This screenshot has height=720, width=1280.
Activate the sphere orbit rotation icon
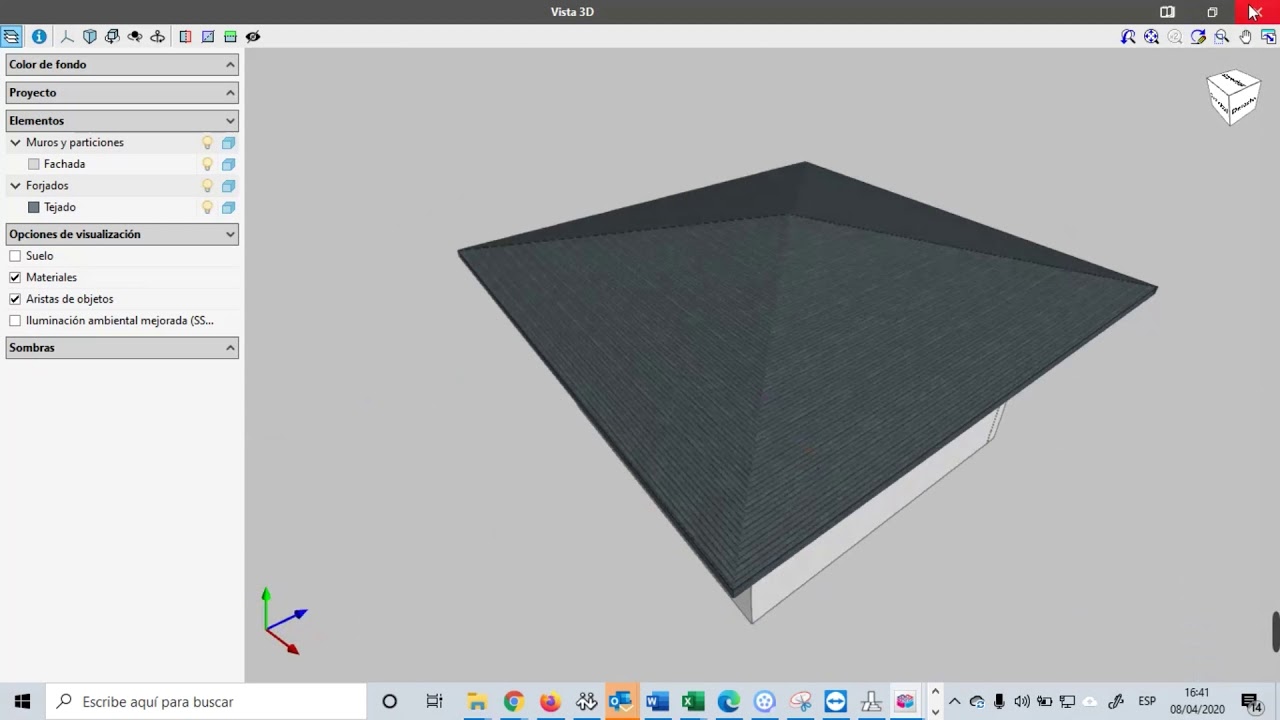pyautogui.click(x=135, y=36)
